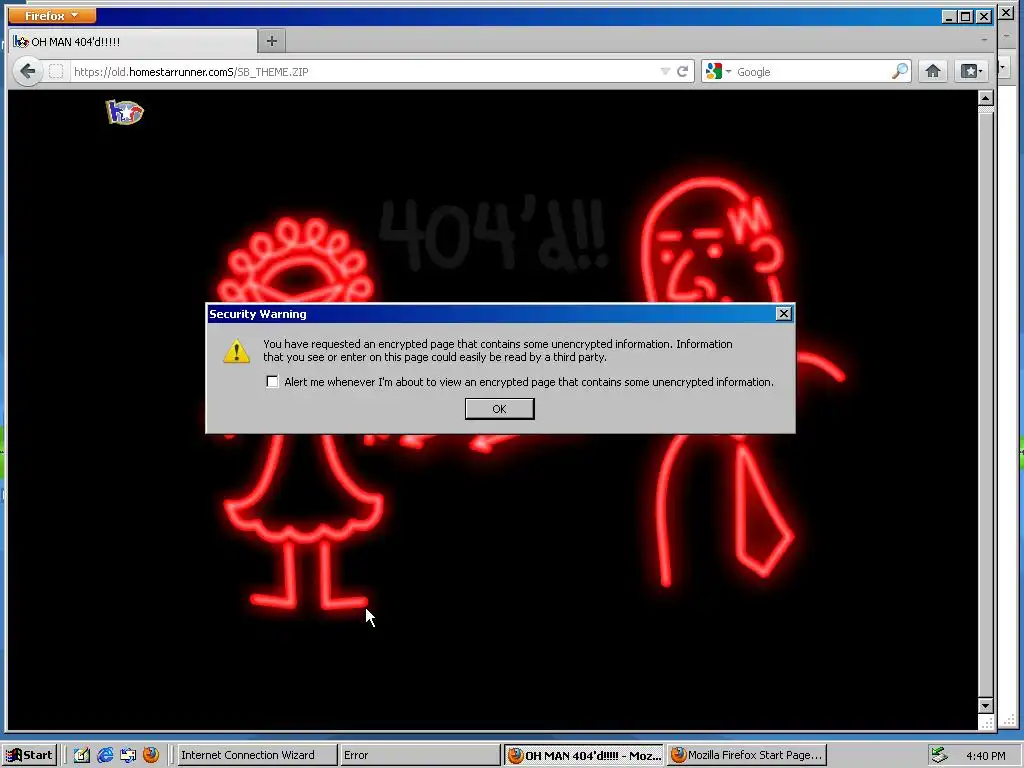Switch to the Error taskbar button

tap(420, 755)
